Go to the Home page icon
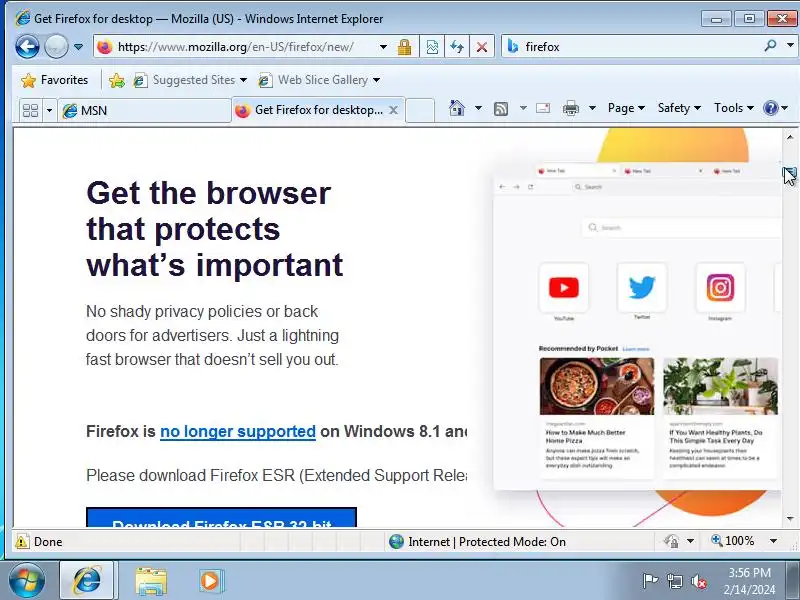The width and height of the screenshot is (800, 600). pyautogui.click(x=457, y=108)
